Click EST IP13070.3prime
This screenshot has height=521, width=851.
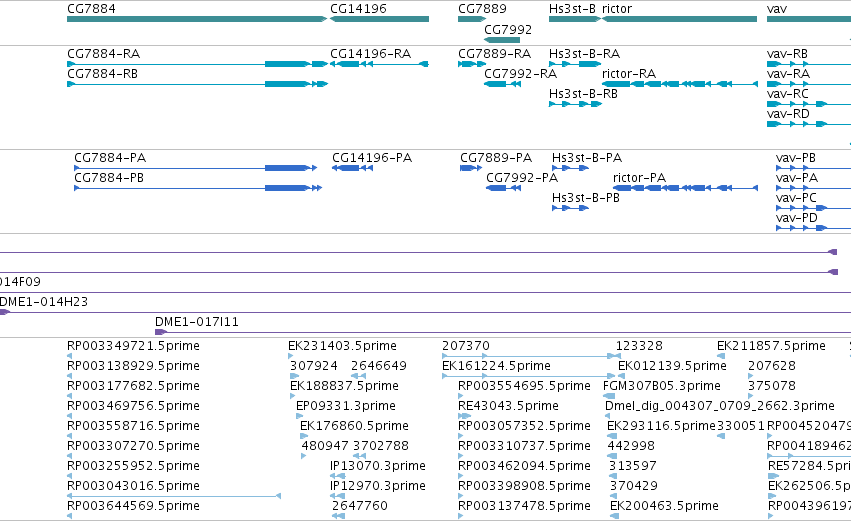coord(378,466)
